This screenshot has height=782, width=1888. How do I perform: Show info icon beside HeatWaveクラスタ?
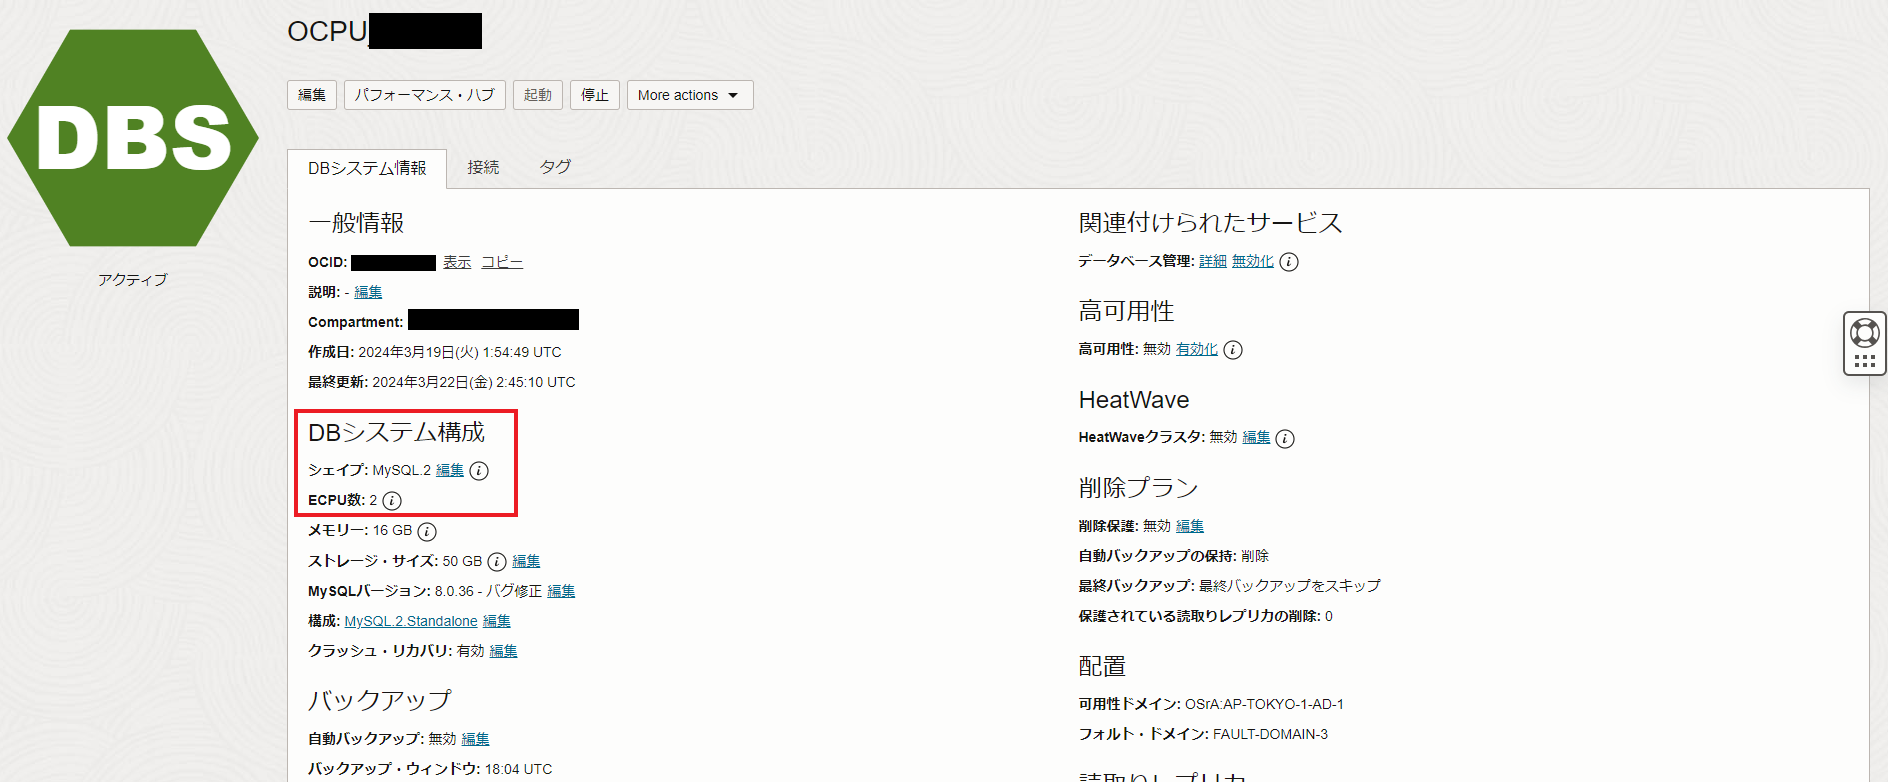point(1285,439)
